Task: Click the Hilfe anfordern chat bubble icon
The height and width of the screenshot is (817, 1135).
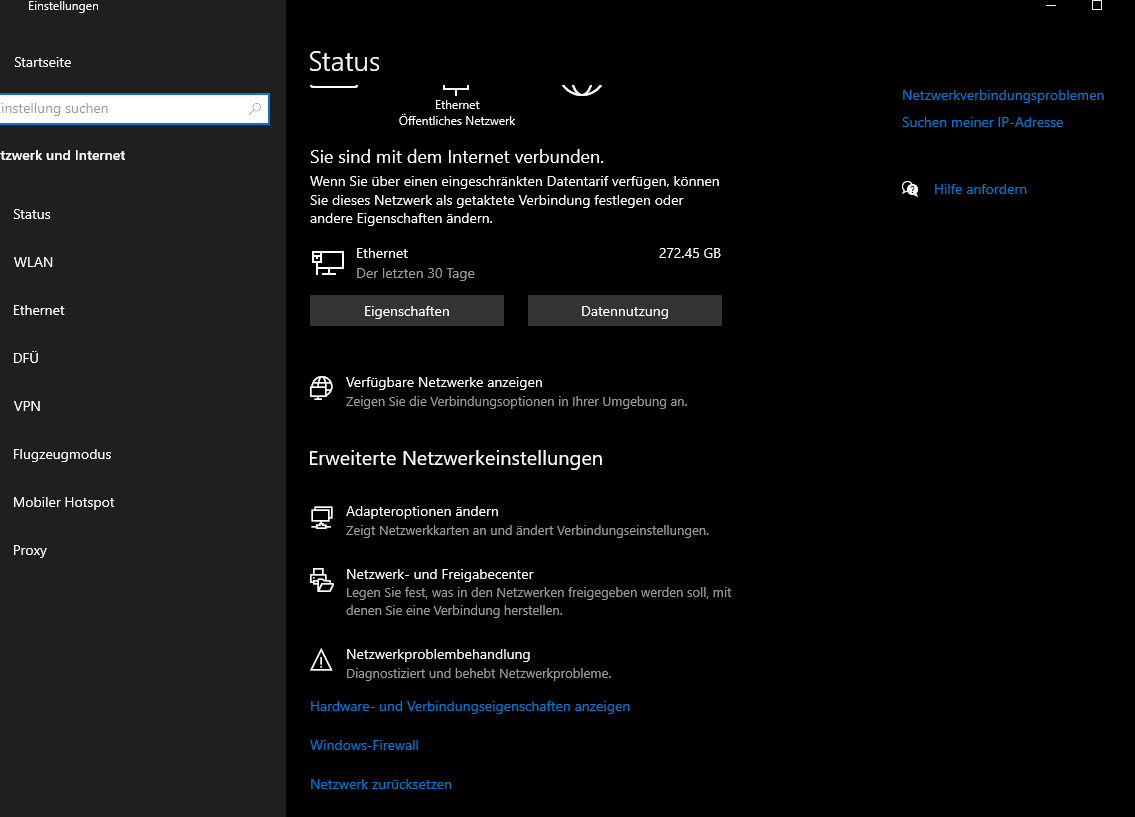Action: [910, 189]
